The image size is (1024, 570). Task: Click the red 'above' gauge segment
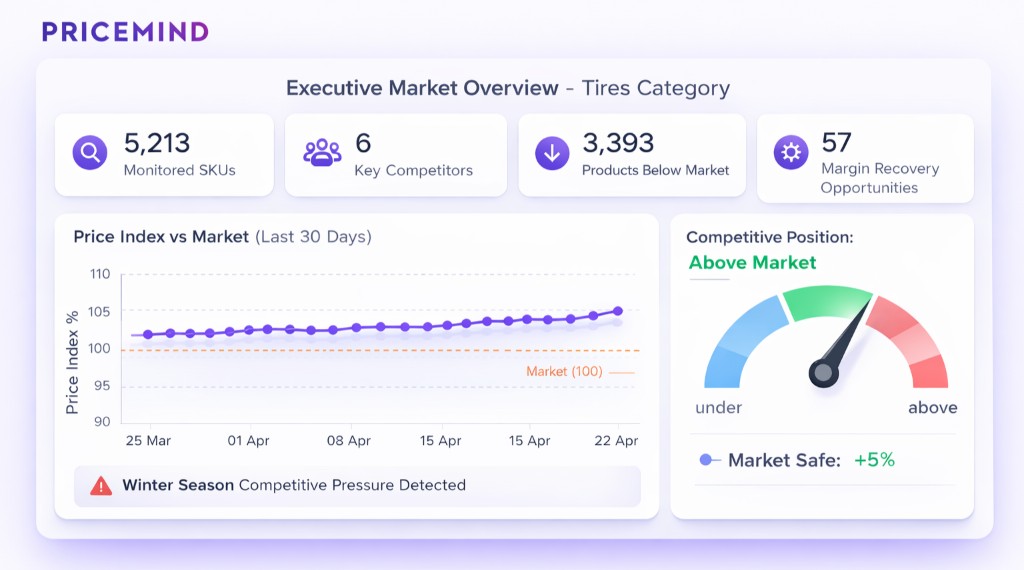(x=912, y=344)
